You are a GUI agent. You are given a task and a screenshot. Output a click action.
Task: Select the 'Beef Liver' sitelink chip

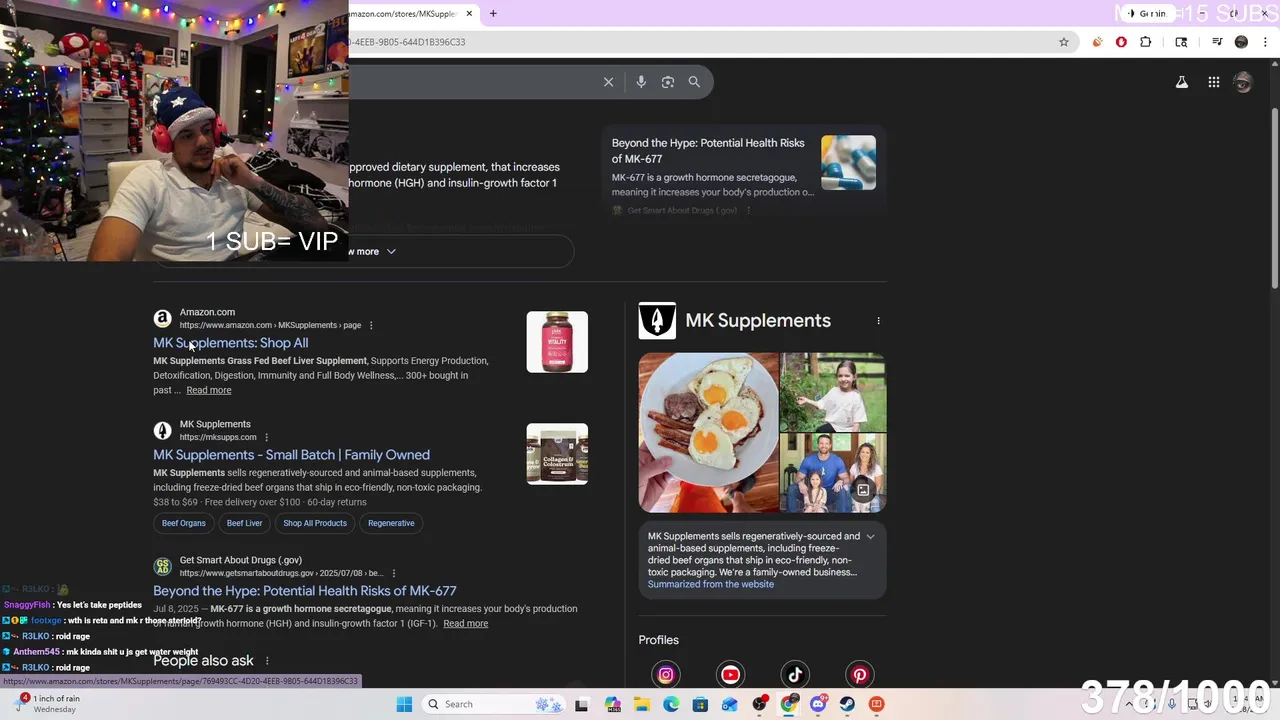click(244, 523)
